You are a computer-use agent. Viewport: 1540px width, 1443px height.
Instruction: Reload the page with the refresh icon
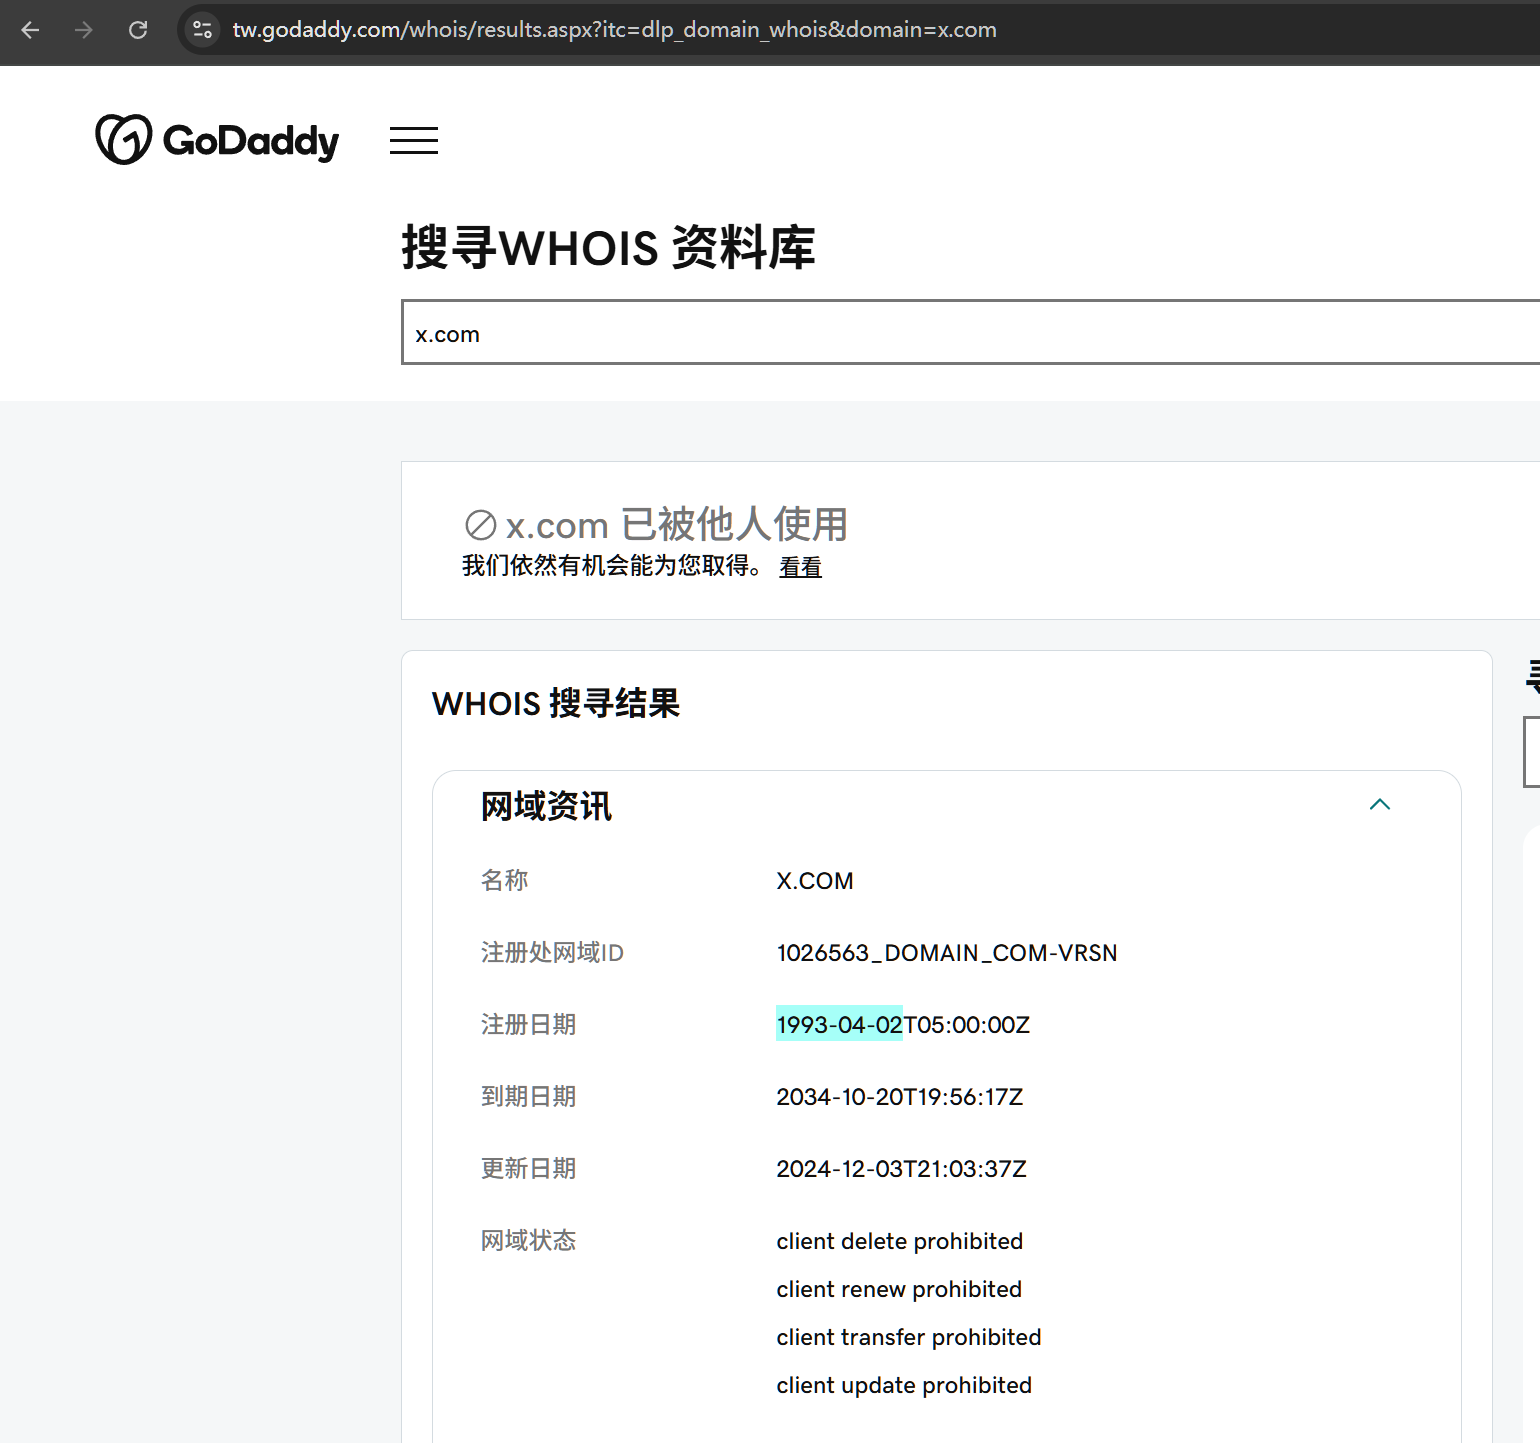pos(138,30)
